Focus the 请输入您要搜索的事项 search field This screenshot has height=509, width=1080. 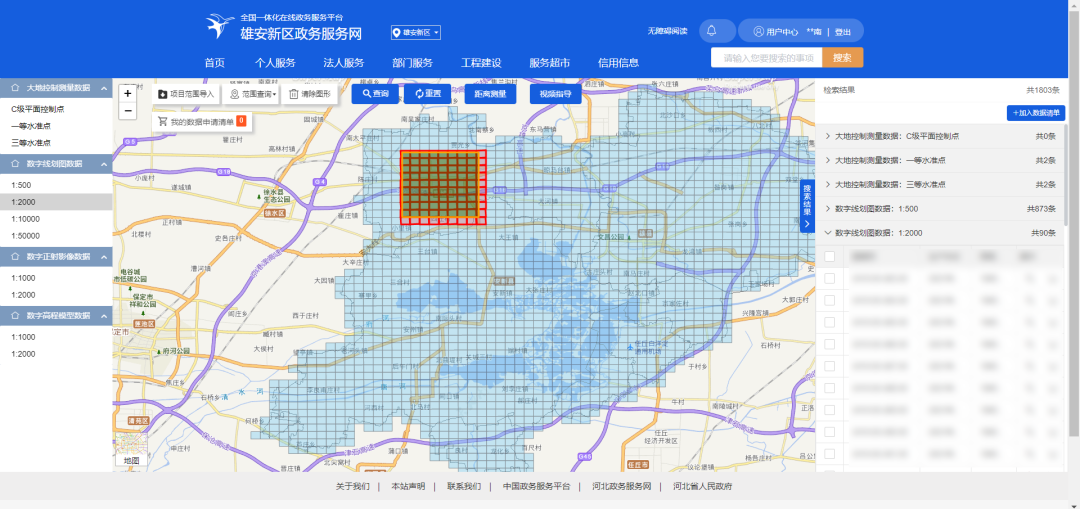click(x=767, y=58)
